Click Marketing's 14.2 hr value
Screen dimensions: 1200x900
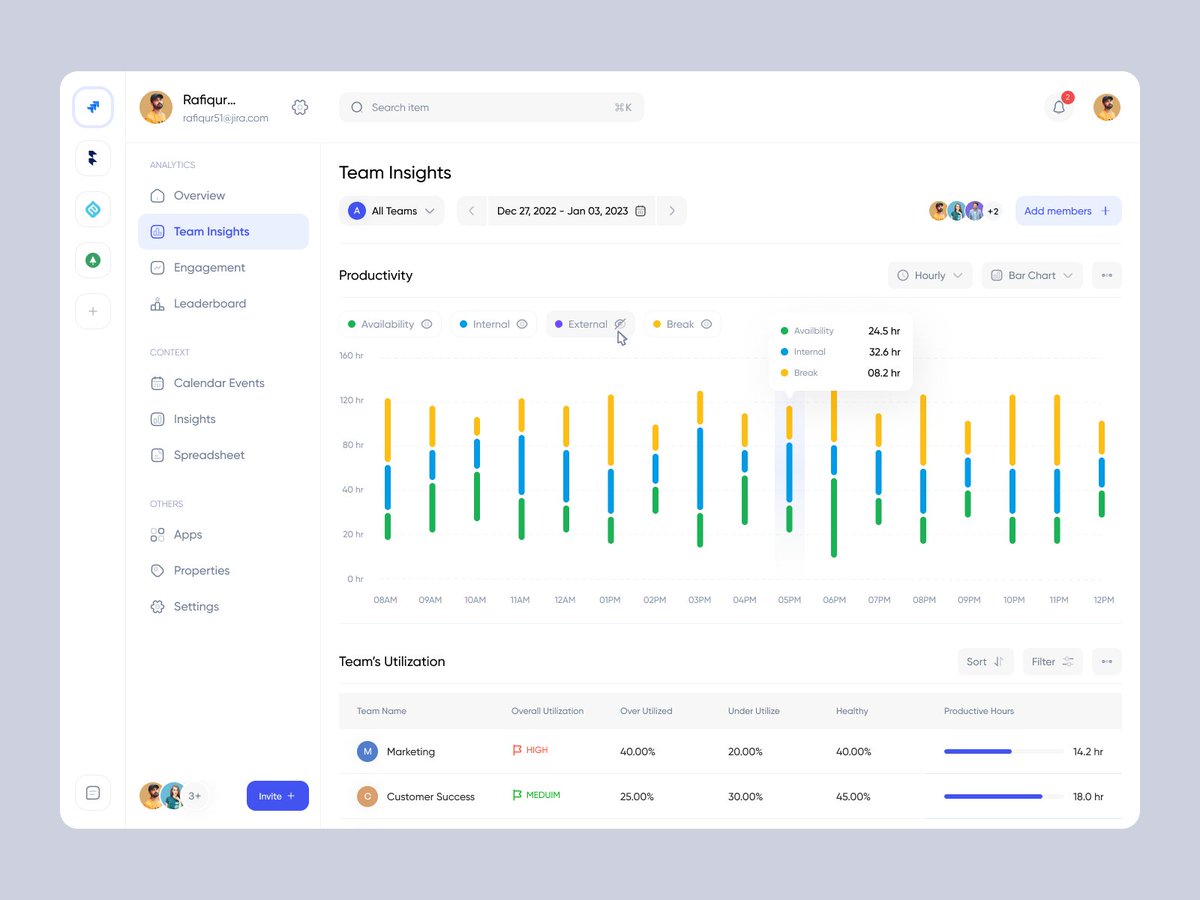tap(1088, 751)
